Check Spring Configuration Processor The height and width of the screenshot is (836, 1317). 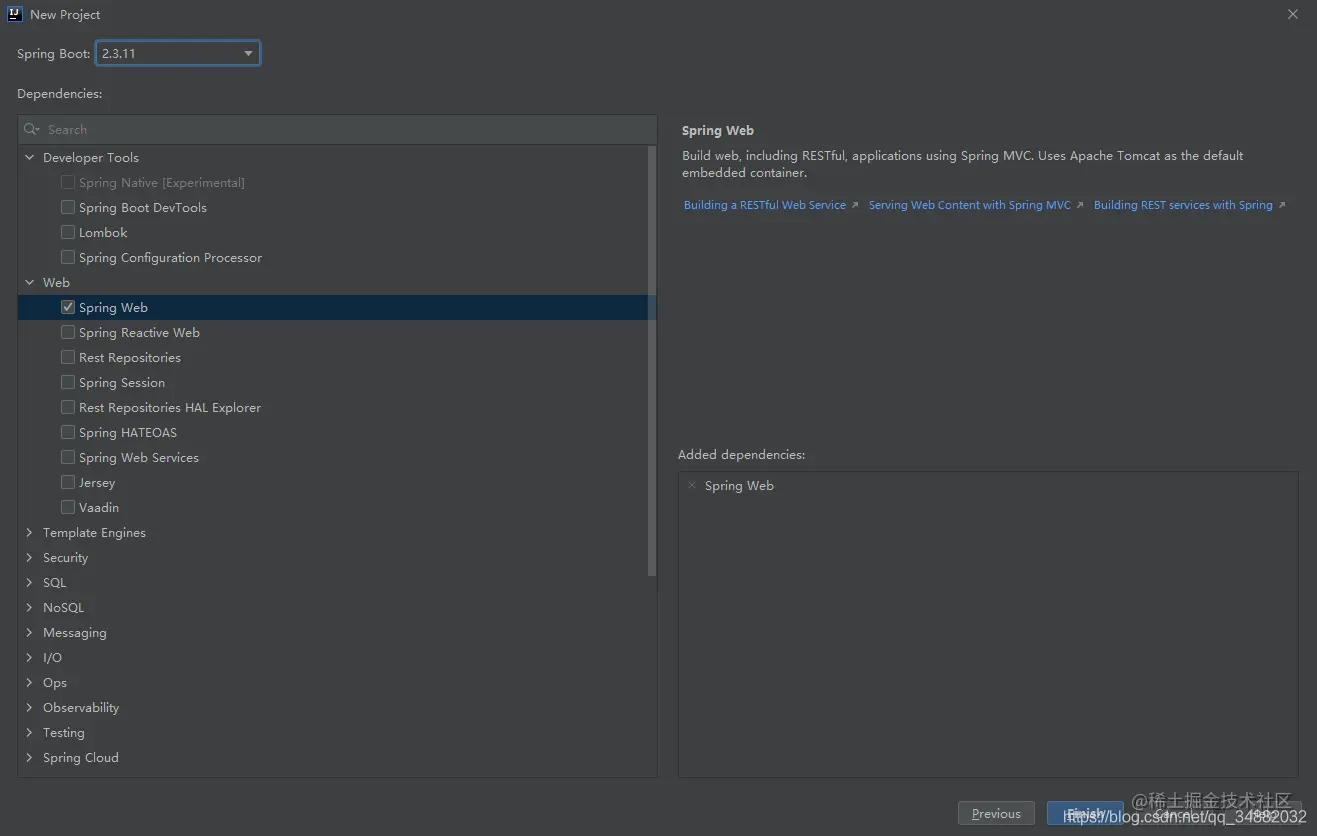pos(68,257)
